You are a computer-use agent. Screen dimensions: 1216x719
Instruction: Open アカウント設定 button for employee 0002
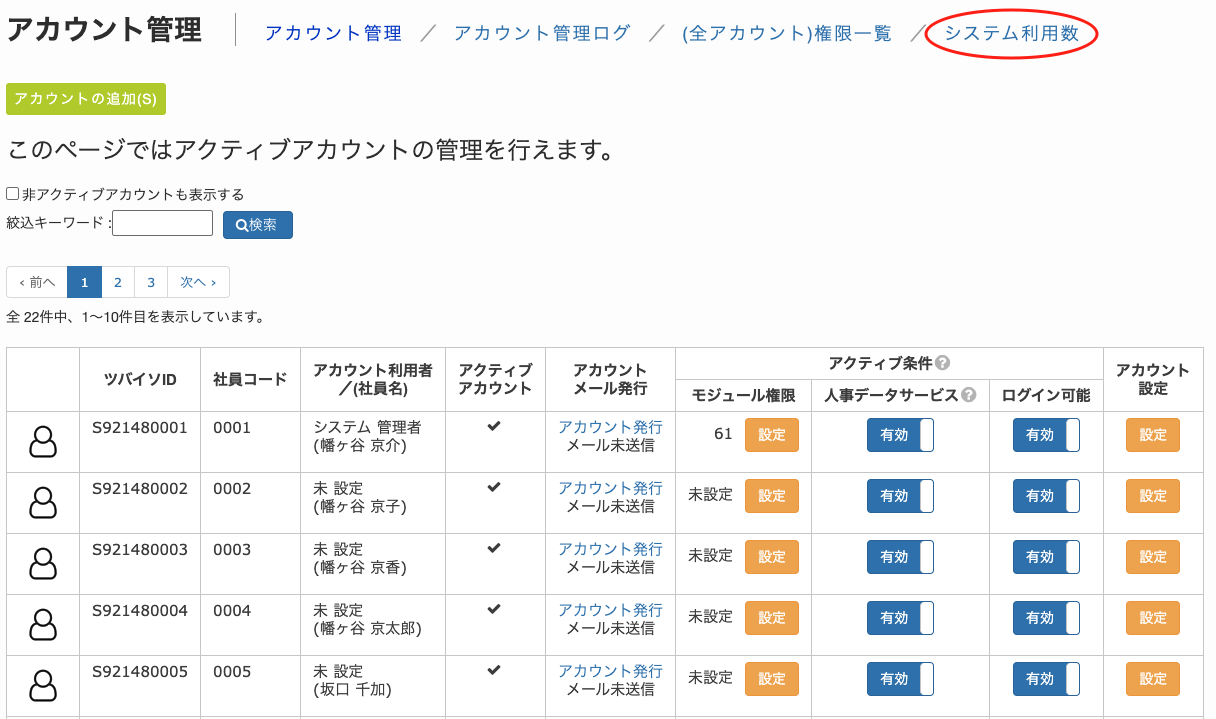(1153, 496)
